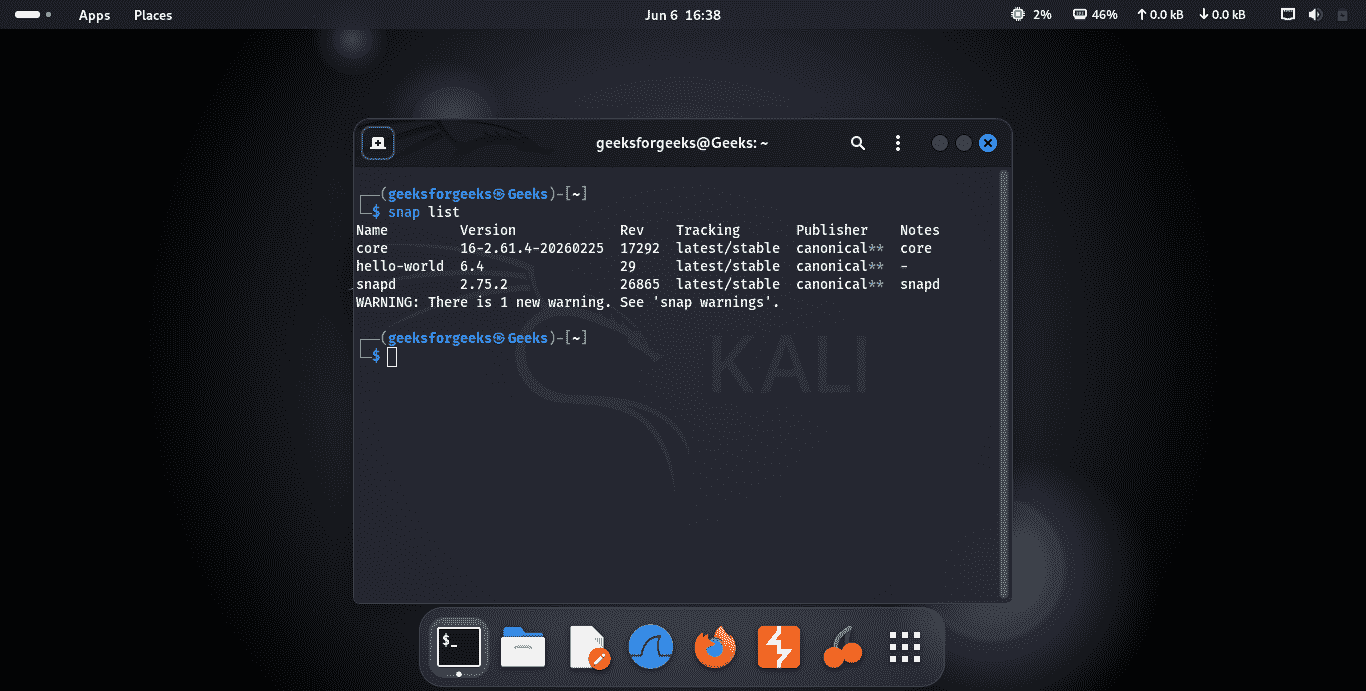1366x691 pixels.
Task: Close the terminal window
Action: [988, 143]
